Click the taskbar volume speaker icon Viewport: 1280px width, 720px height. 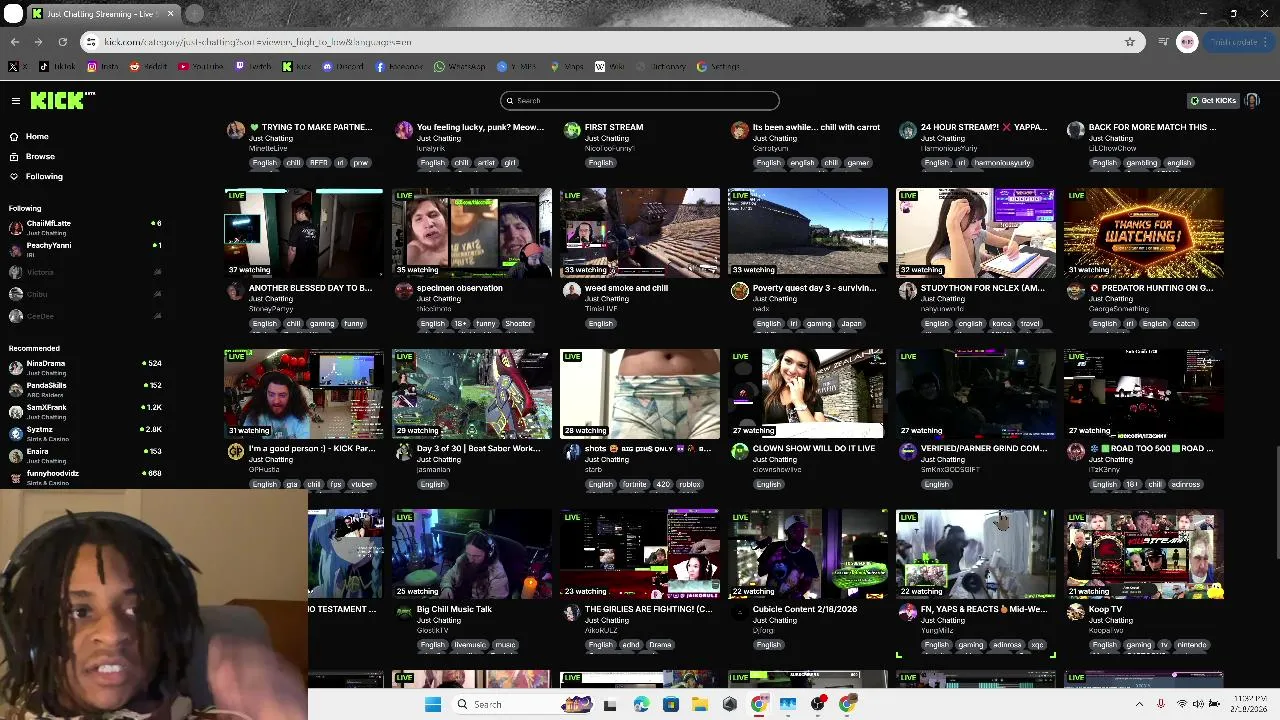[x=1198, y=704]
